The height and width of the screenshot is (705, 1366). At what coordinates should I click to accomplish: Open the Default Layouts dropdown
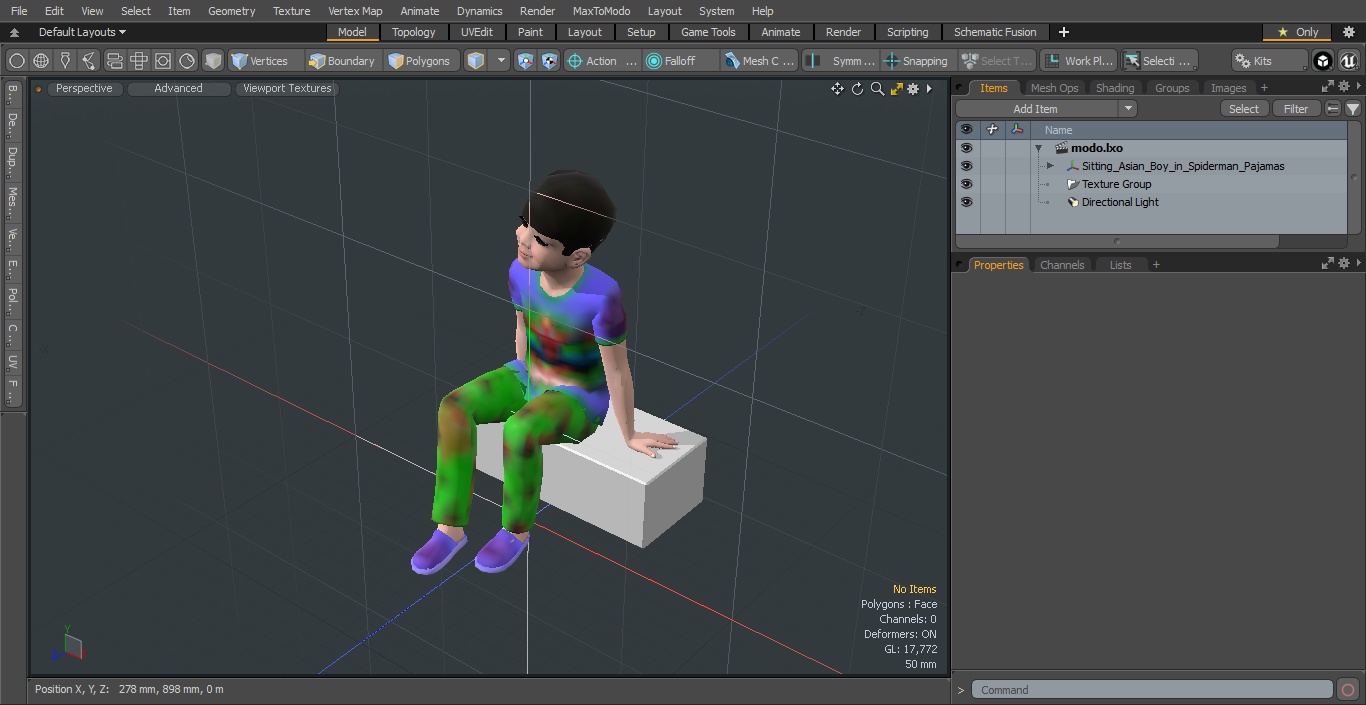pos(82,32)
